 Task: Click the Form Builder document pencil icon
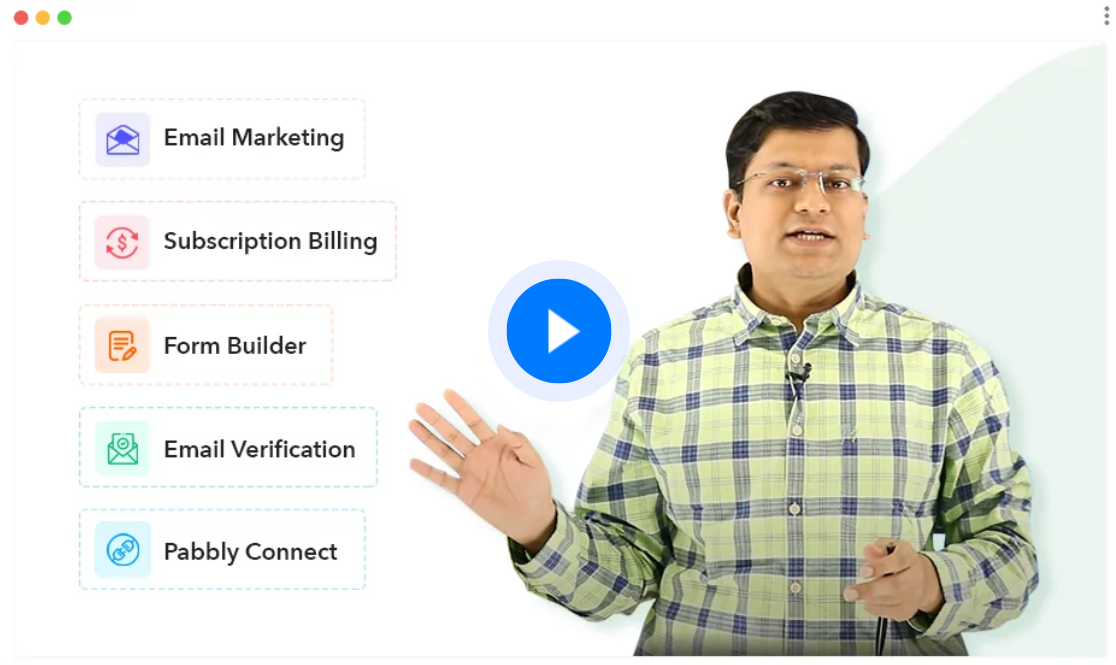122,345
